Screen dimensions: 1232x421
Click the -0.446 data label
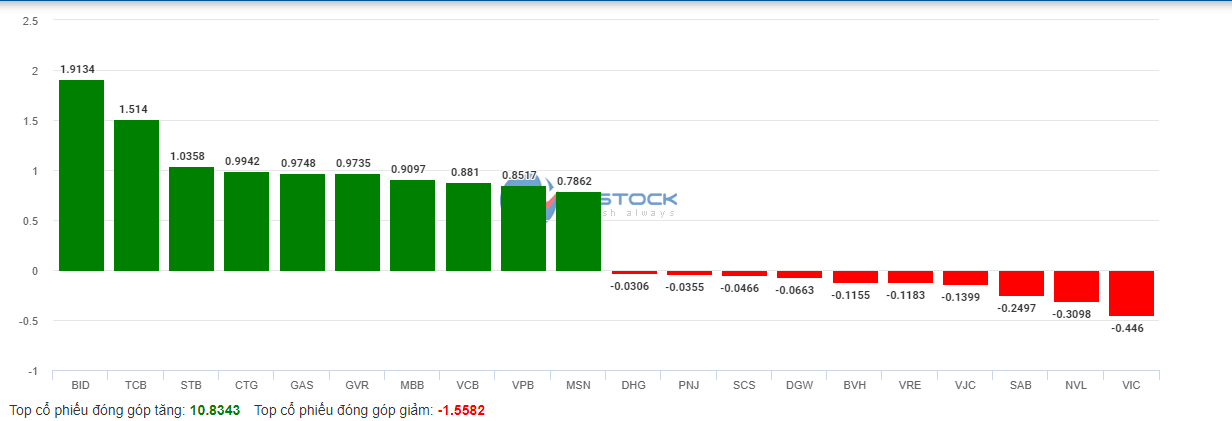click(x=1128, y=328)
